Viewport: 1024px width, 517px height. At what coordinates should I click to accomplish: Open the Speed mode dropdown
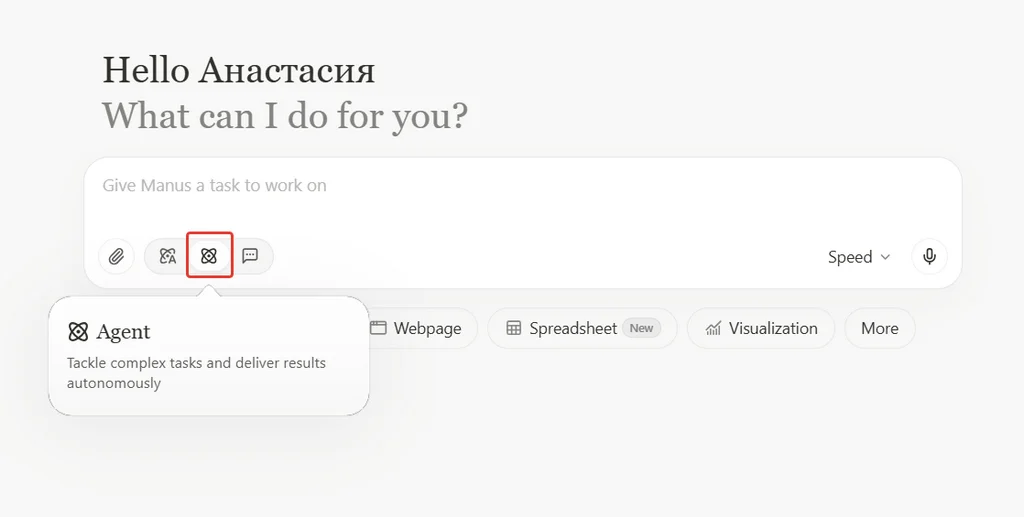[x=857, y=257]
